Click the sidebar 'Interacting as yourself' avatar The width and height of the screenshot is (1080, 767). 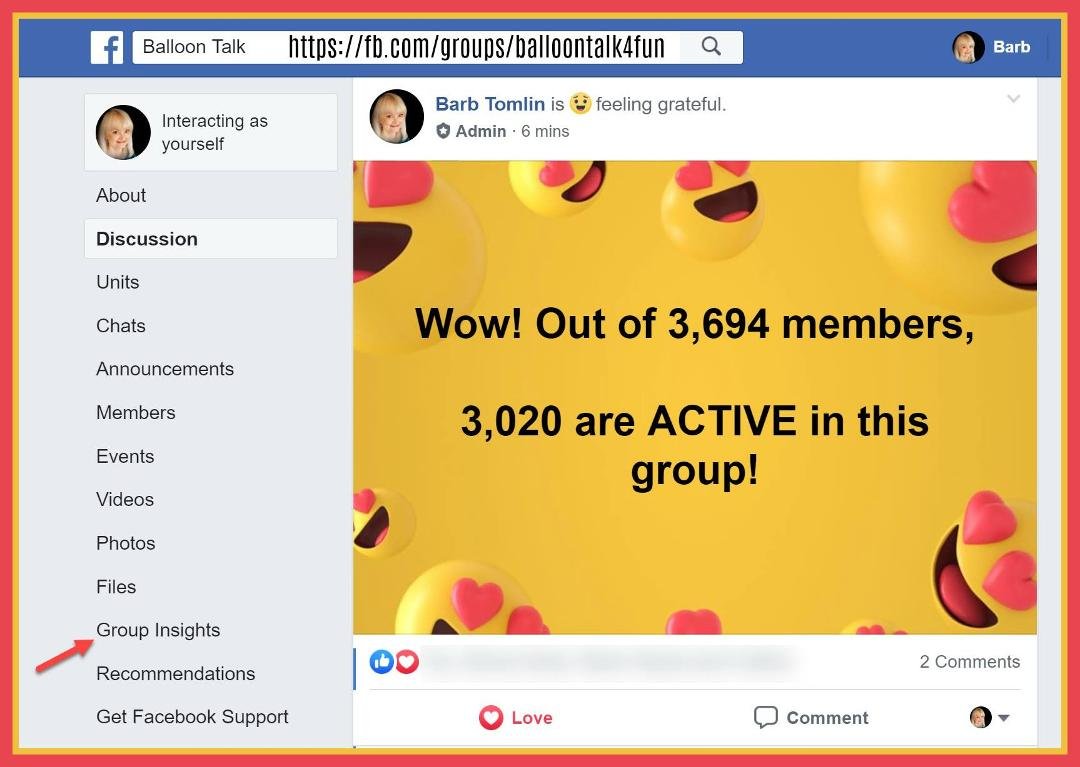123,132
